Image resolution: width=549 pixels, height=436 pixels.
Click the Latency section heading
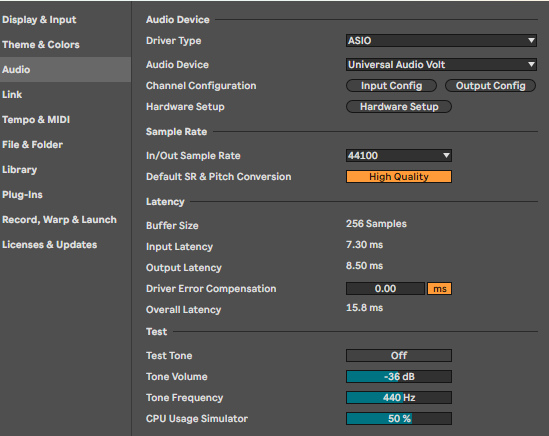click(165, 202)
